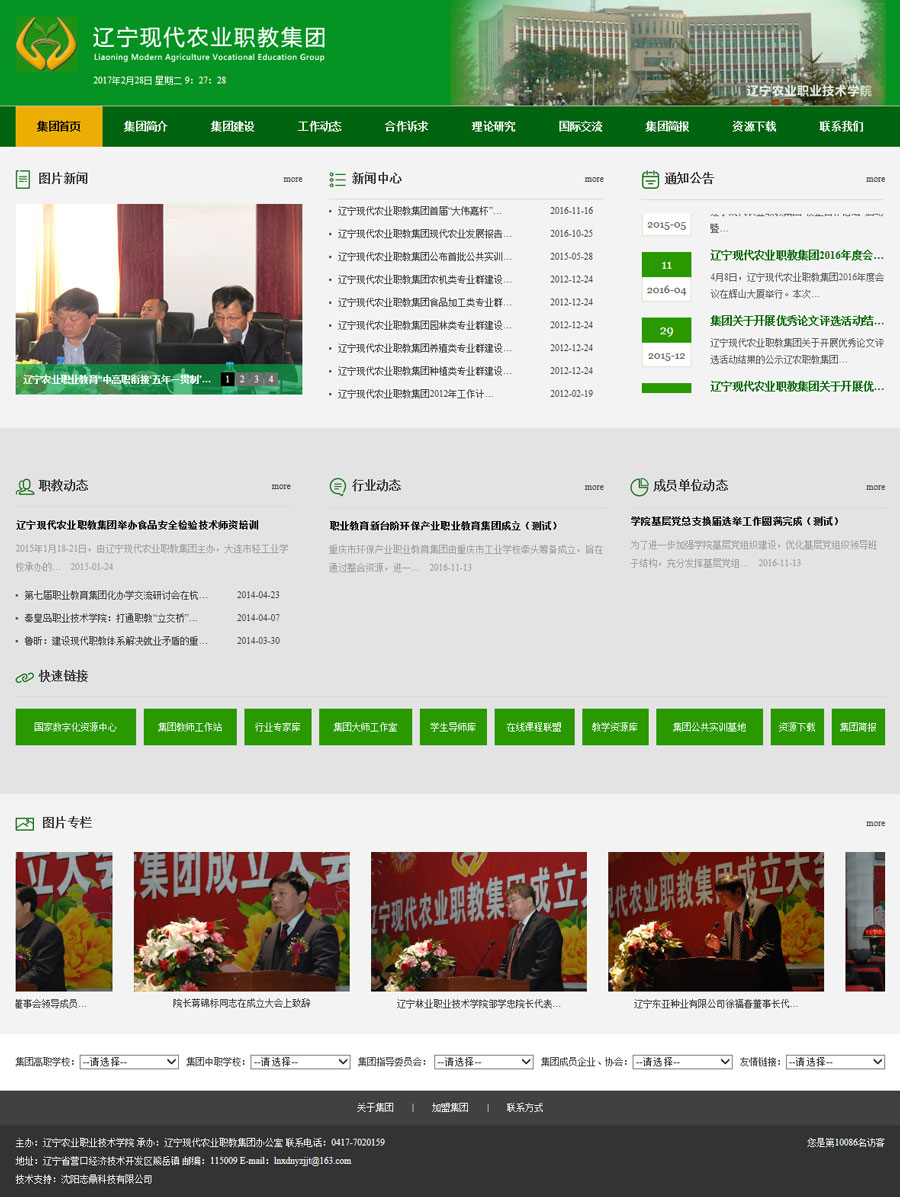900x1197 pixels.
Task: Click more link beside 成员单位动态
Action: (876, 487)
